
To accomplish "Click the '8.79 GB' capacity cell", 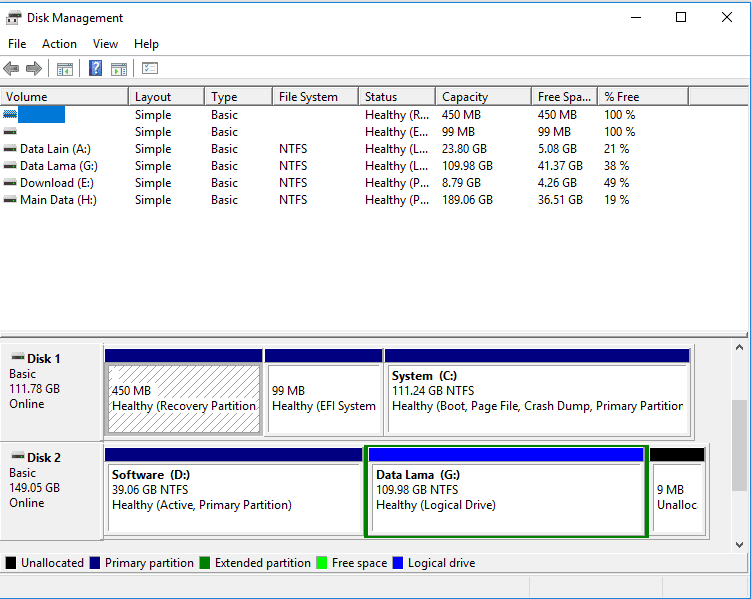I will (461, 183).
